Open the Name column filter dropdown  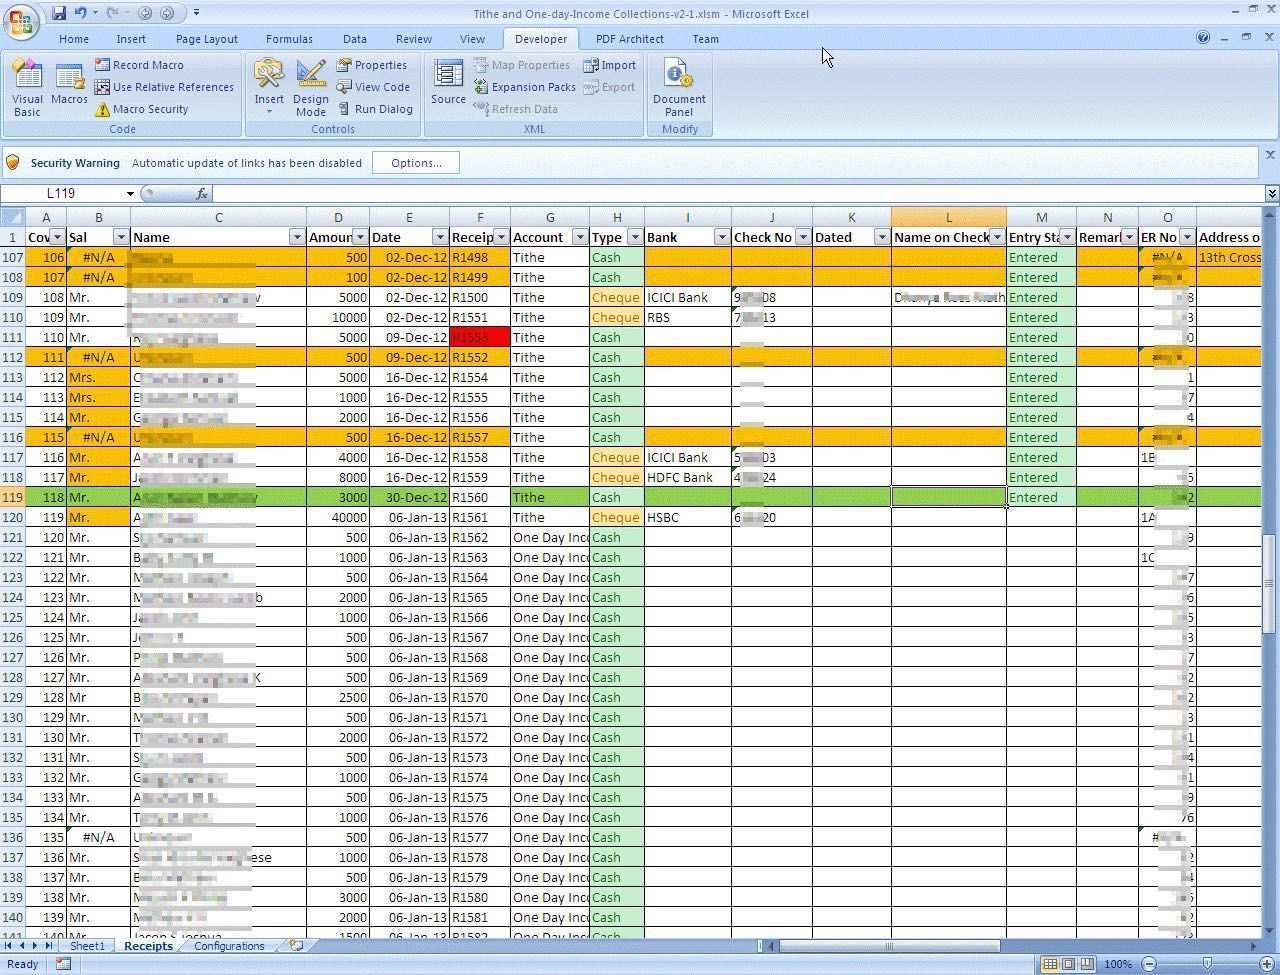coord(296,237)
